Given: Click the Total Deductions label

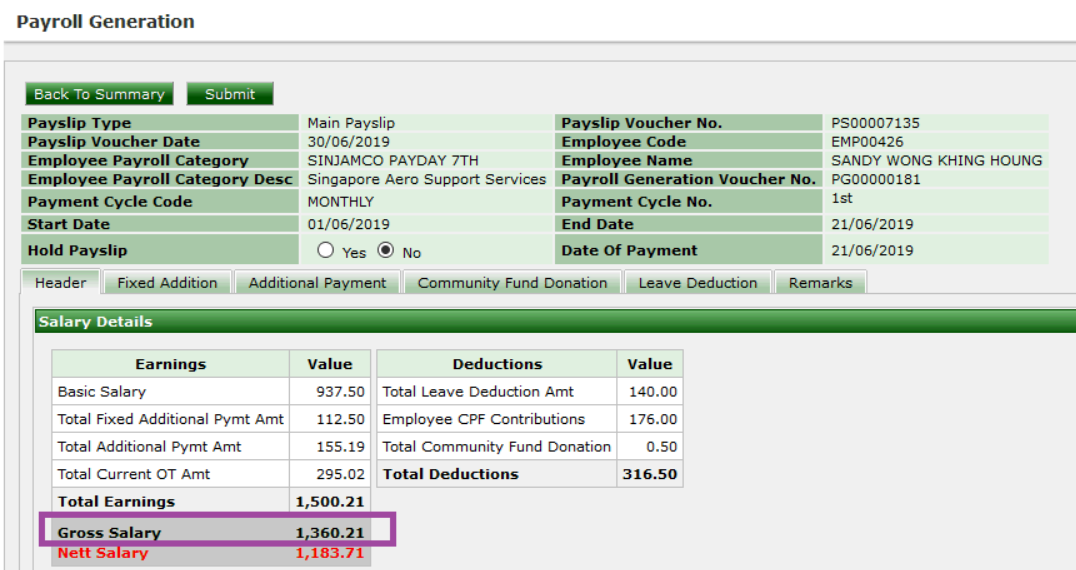Looking at the screenshot, I should pos(450,474).
